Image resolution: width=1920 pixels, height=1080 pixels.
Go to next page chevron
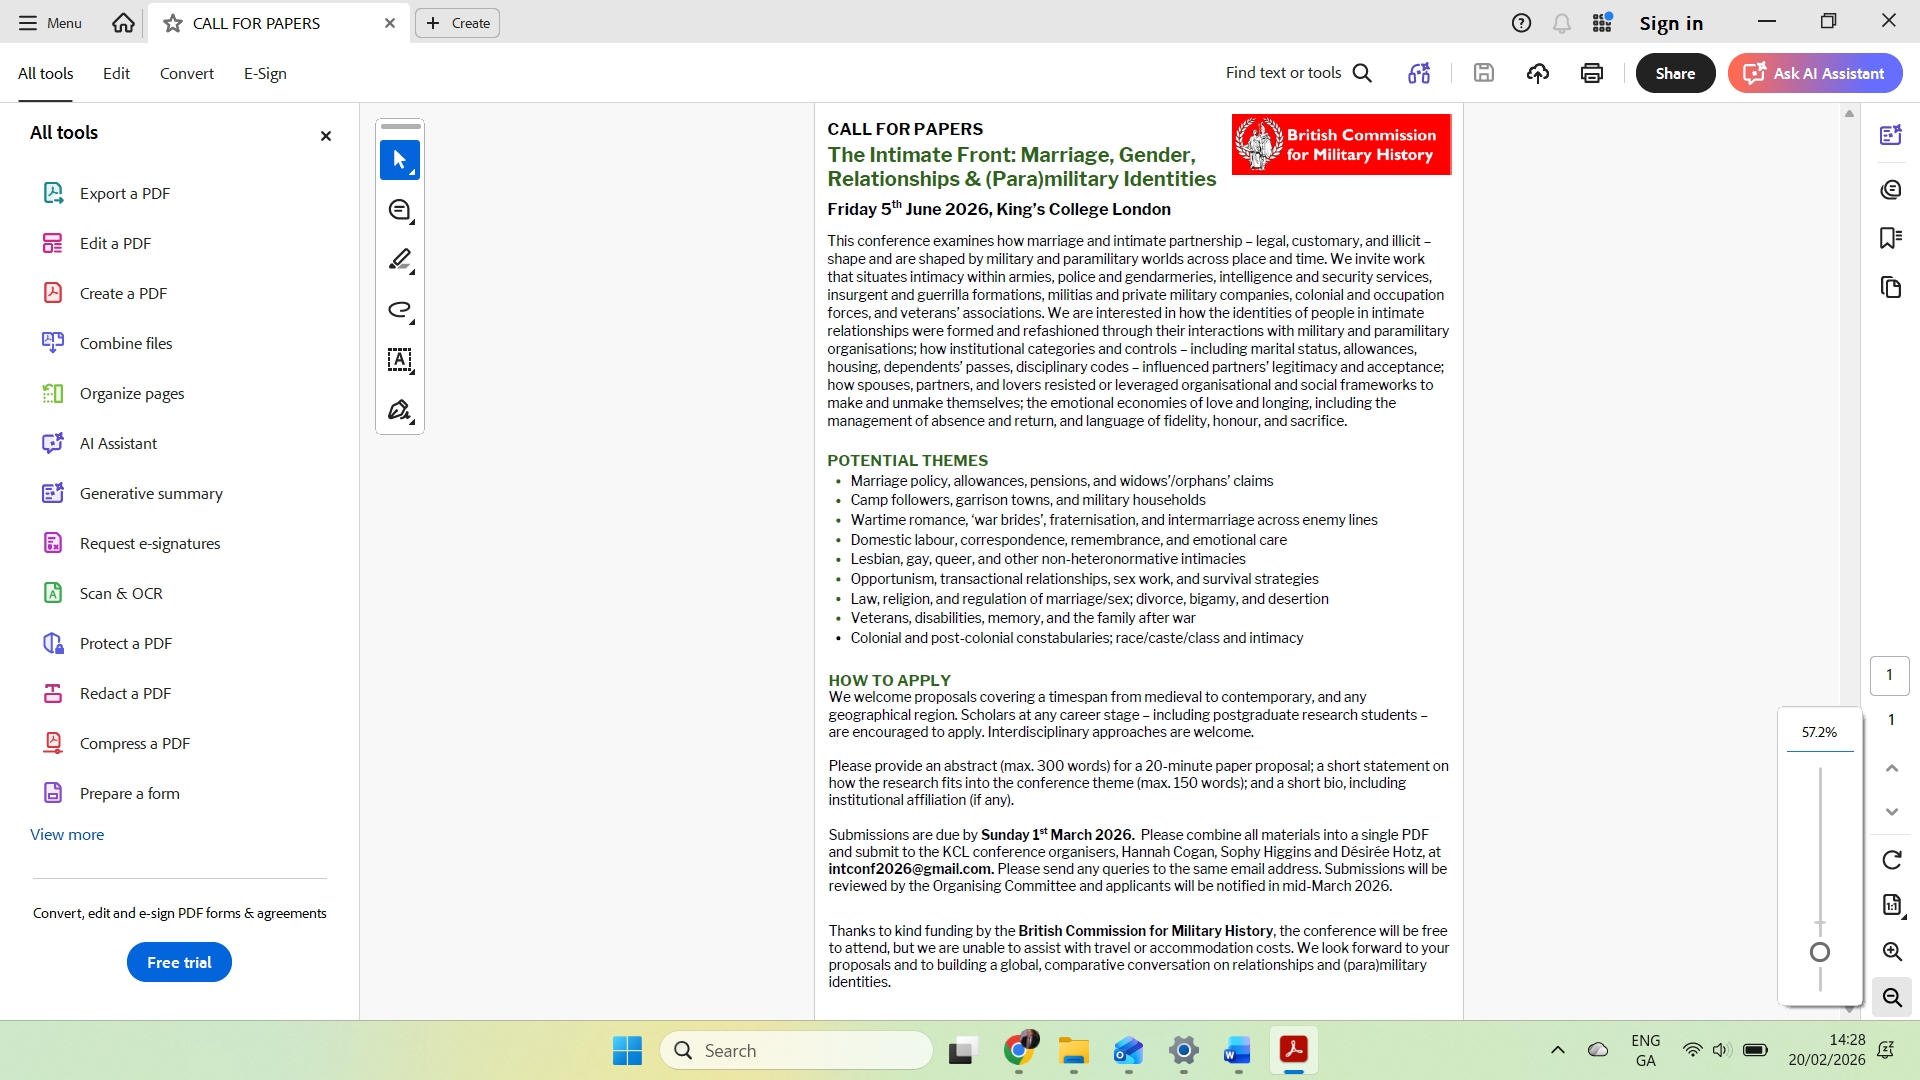click(x=1891, y=812)
